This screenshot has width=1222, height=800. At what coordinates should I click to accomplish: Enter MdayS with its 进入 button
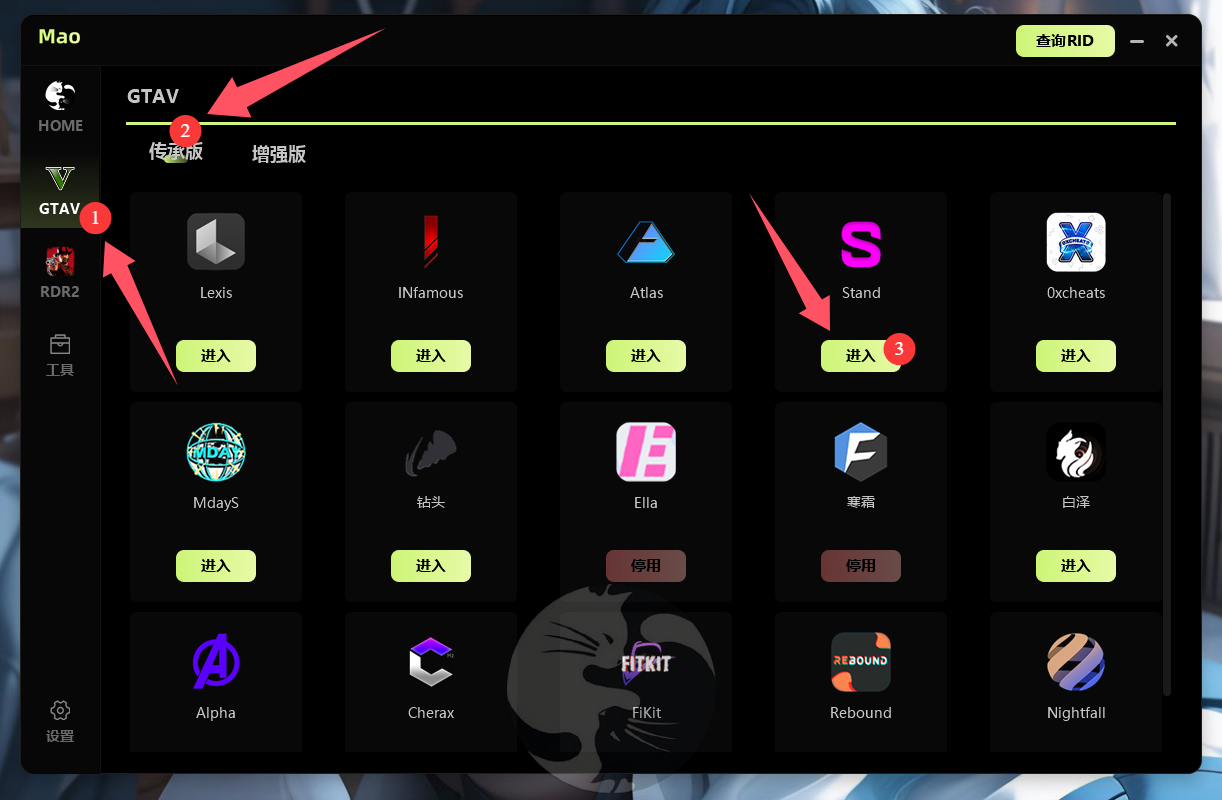click(216, 566)
